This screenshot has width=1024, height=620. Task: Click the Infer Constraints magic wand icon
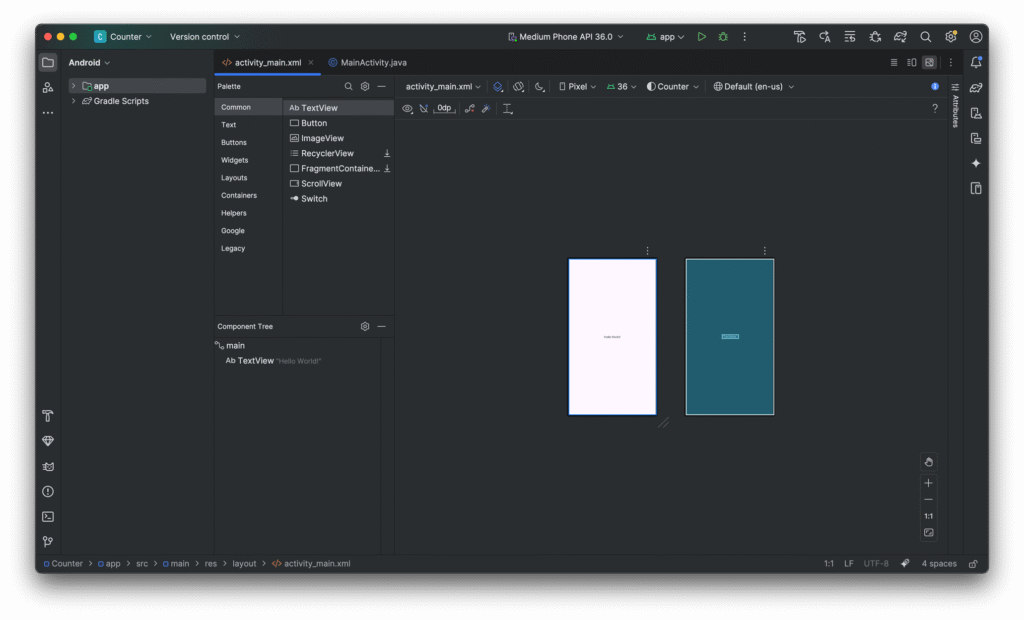(486, 108)
